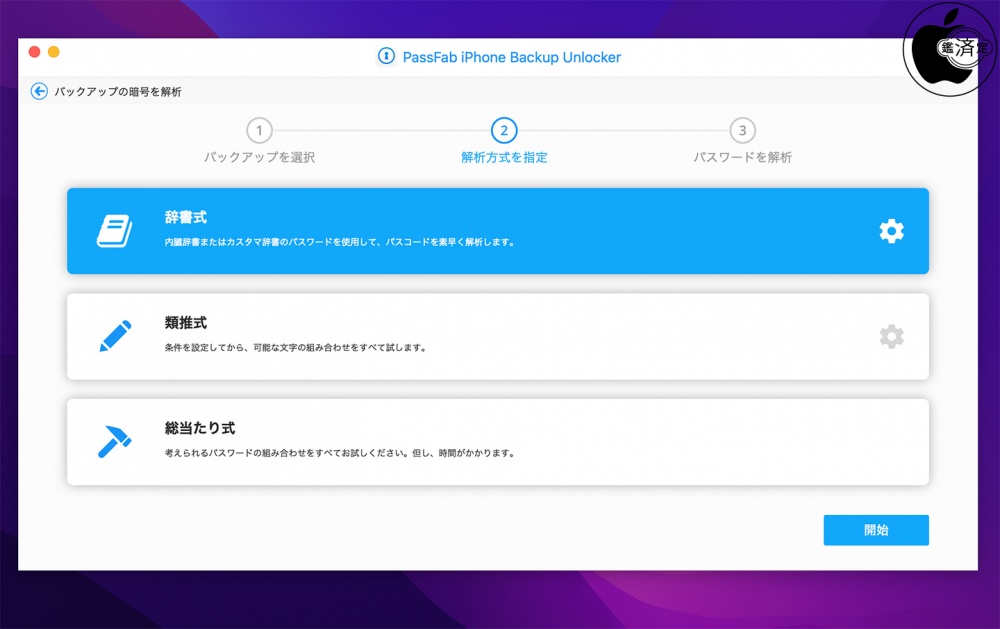Select the 総当たり式 attack mode title
The height and width of the screenshot is (629, 1000).
click(x=200, y=427)
